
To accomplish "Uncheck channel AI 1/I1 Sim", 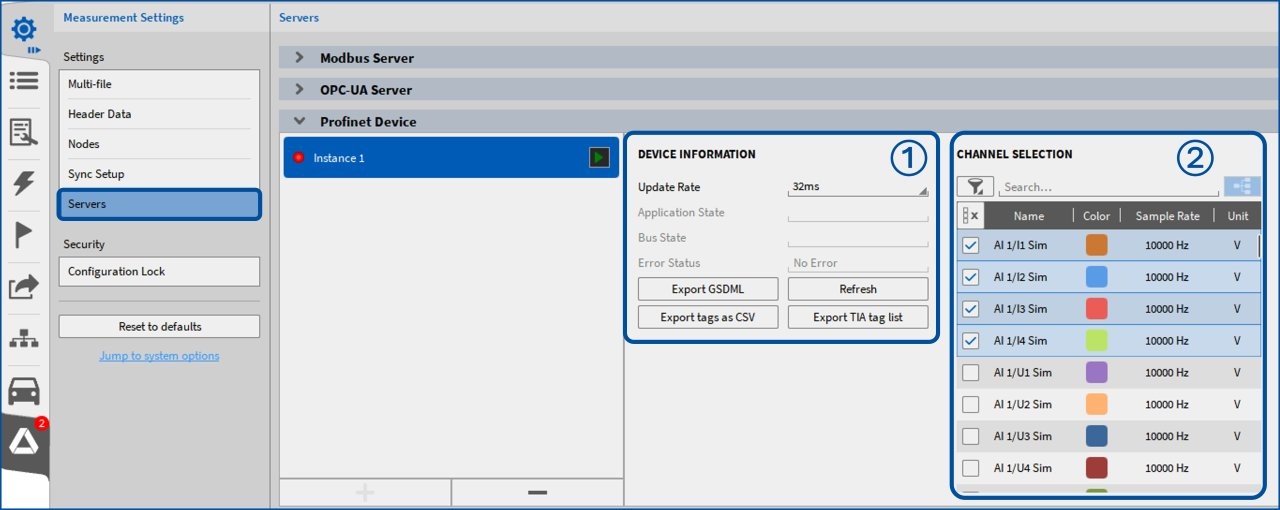I will (x=970, y=245).
